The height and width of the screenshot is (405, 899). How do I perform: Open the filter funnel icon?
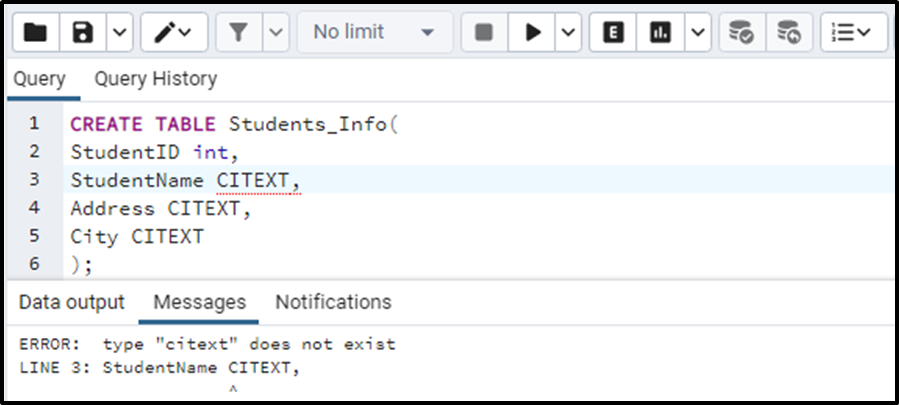[x=239, y=33]
